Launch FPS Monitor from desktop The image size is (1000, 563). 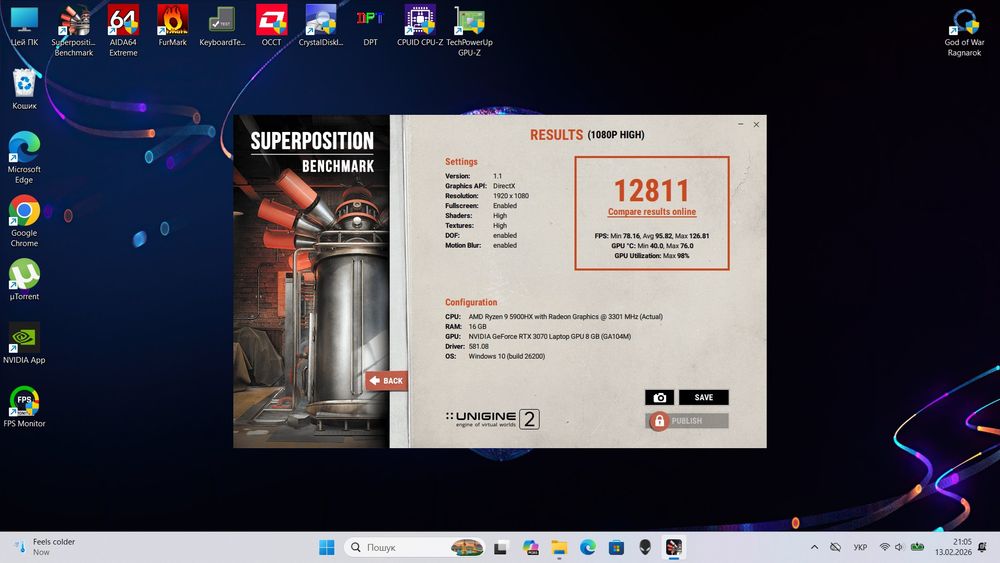click(24, 406)
